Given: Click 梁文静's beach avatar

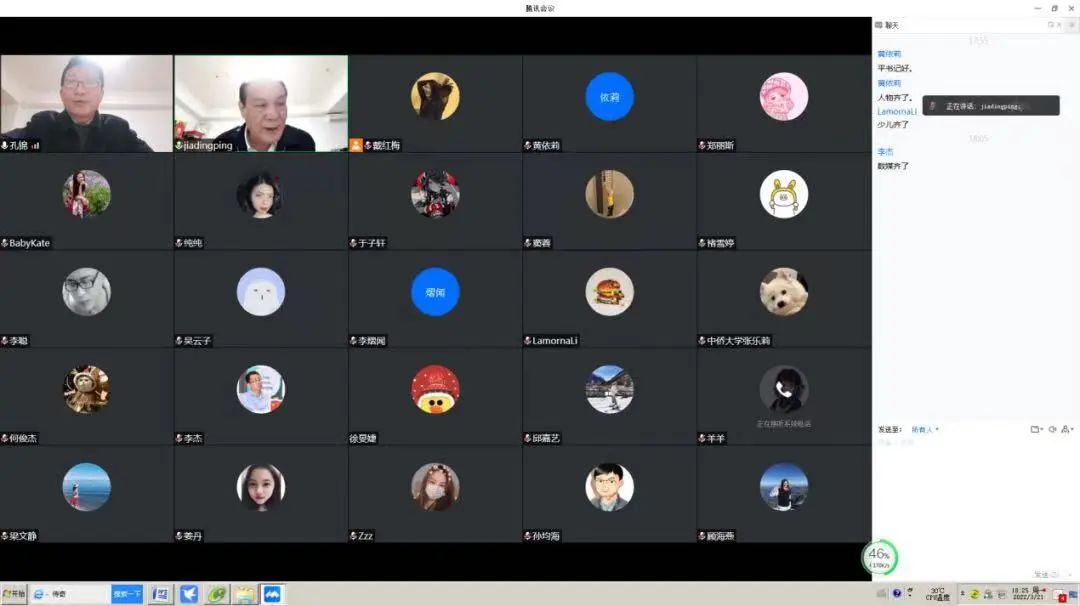Looking at the screenshot, I should click(x=87, y=487).
